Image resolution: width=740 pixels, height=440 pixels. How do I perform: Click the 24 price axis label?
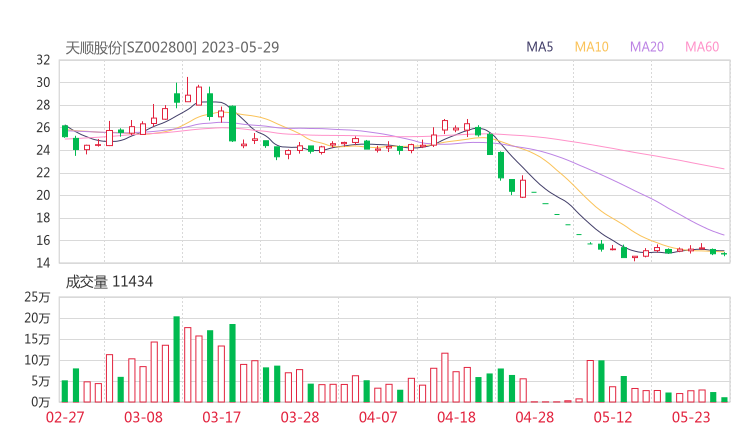[43, 150]
